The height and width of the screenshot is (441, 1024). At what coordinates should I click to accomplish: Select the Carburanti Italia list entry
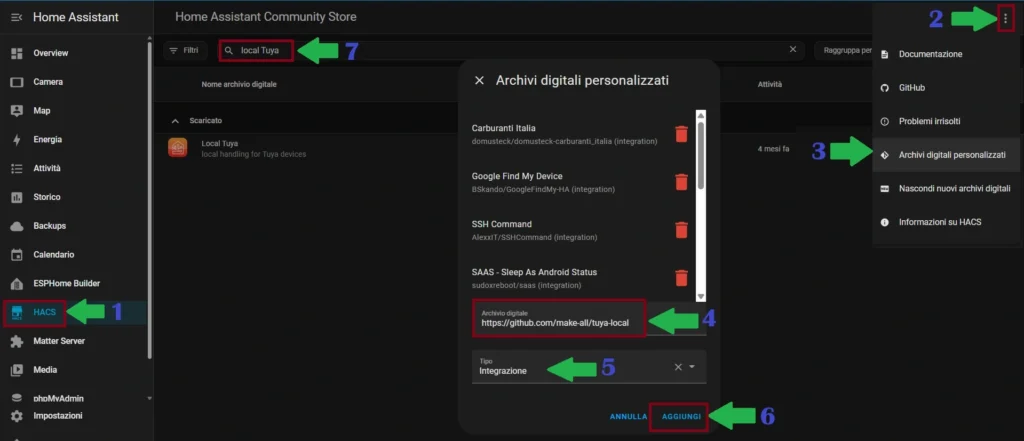[x=564, y=134]
